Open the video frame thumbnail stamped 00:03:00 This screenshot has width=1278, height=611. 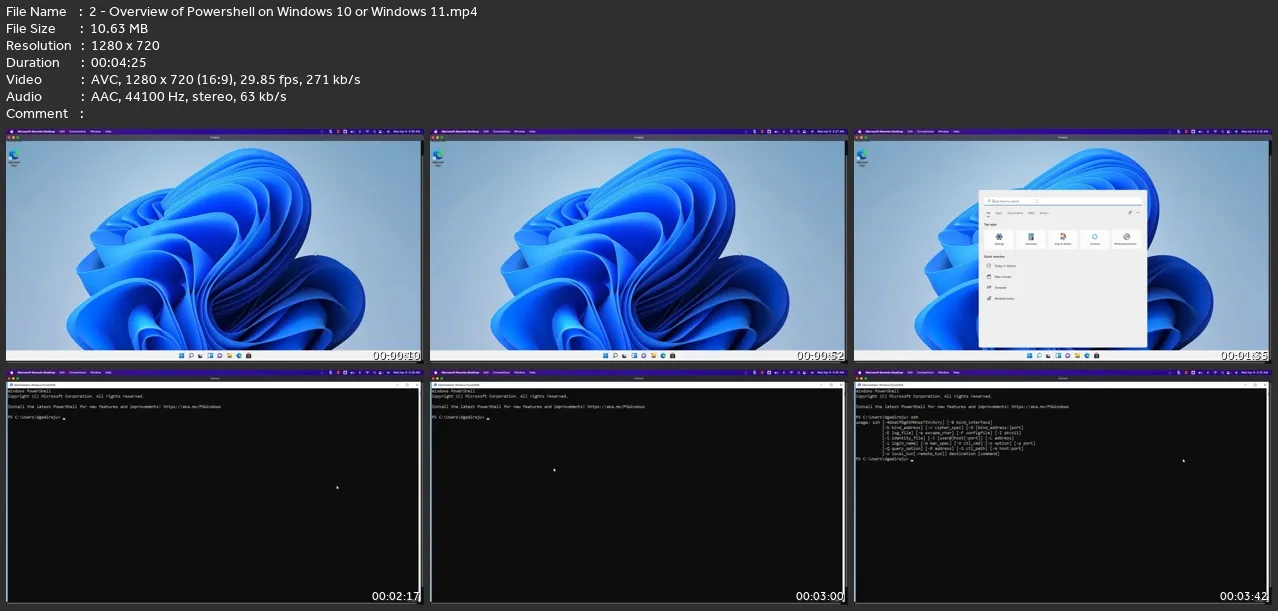tap(638, 485)
